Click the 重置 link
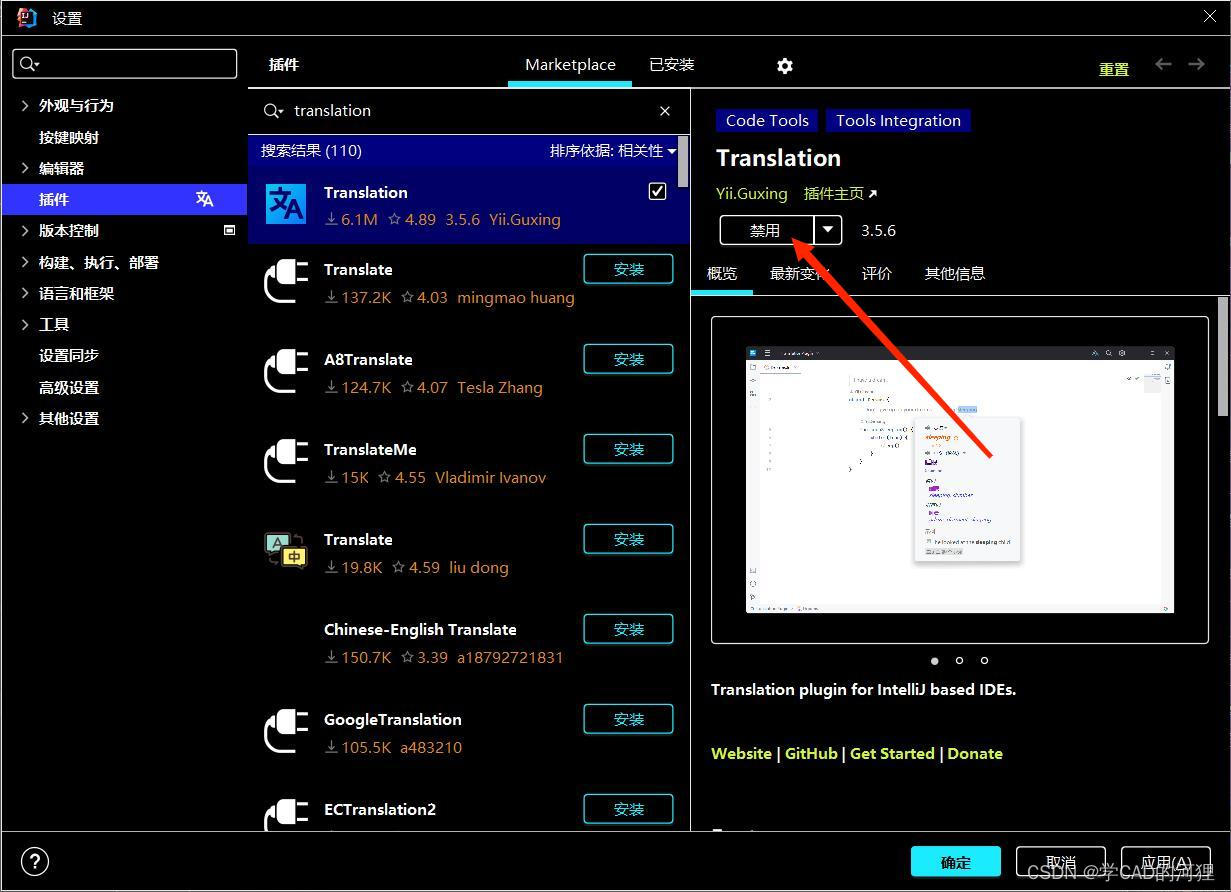This screenshot has width=1231, height=892. point(1114,69)
